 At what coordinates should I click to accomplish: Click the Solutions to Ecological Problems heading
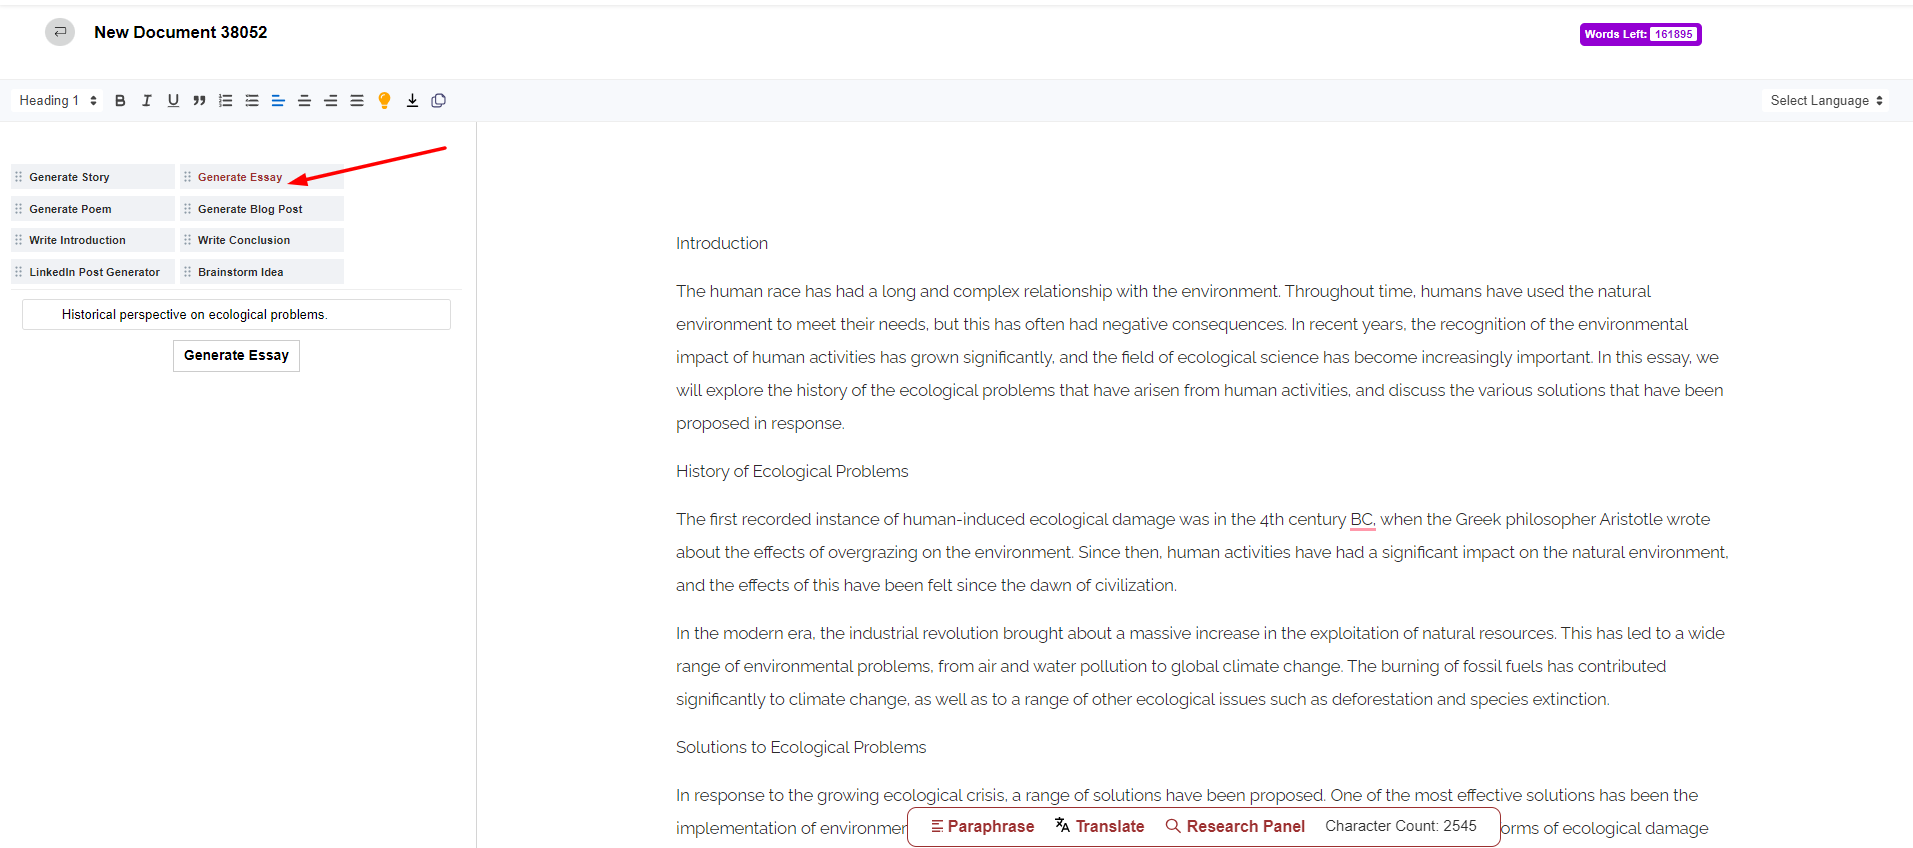801,747
